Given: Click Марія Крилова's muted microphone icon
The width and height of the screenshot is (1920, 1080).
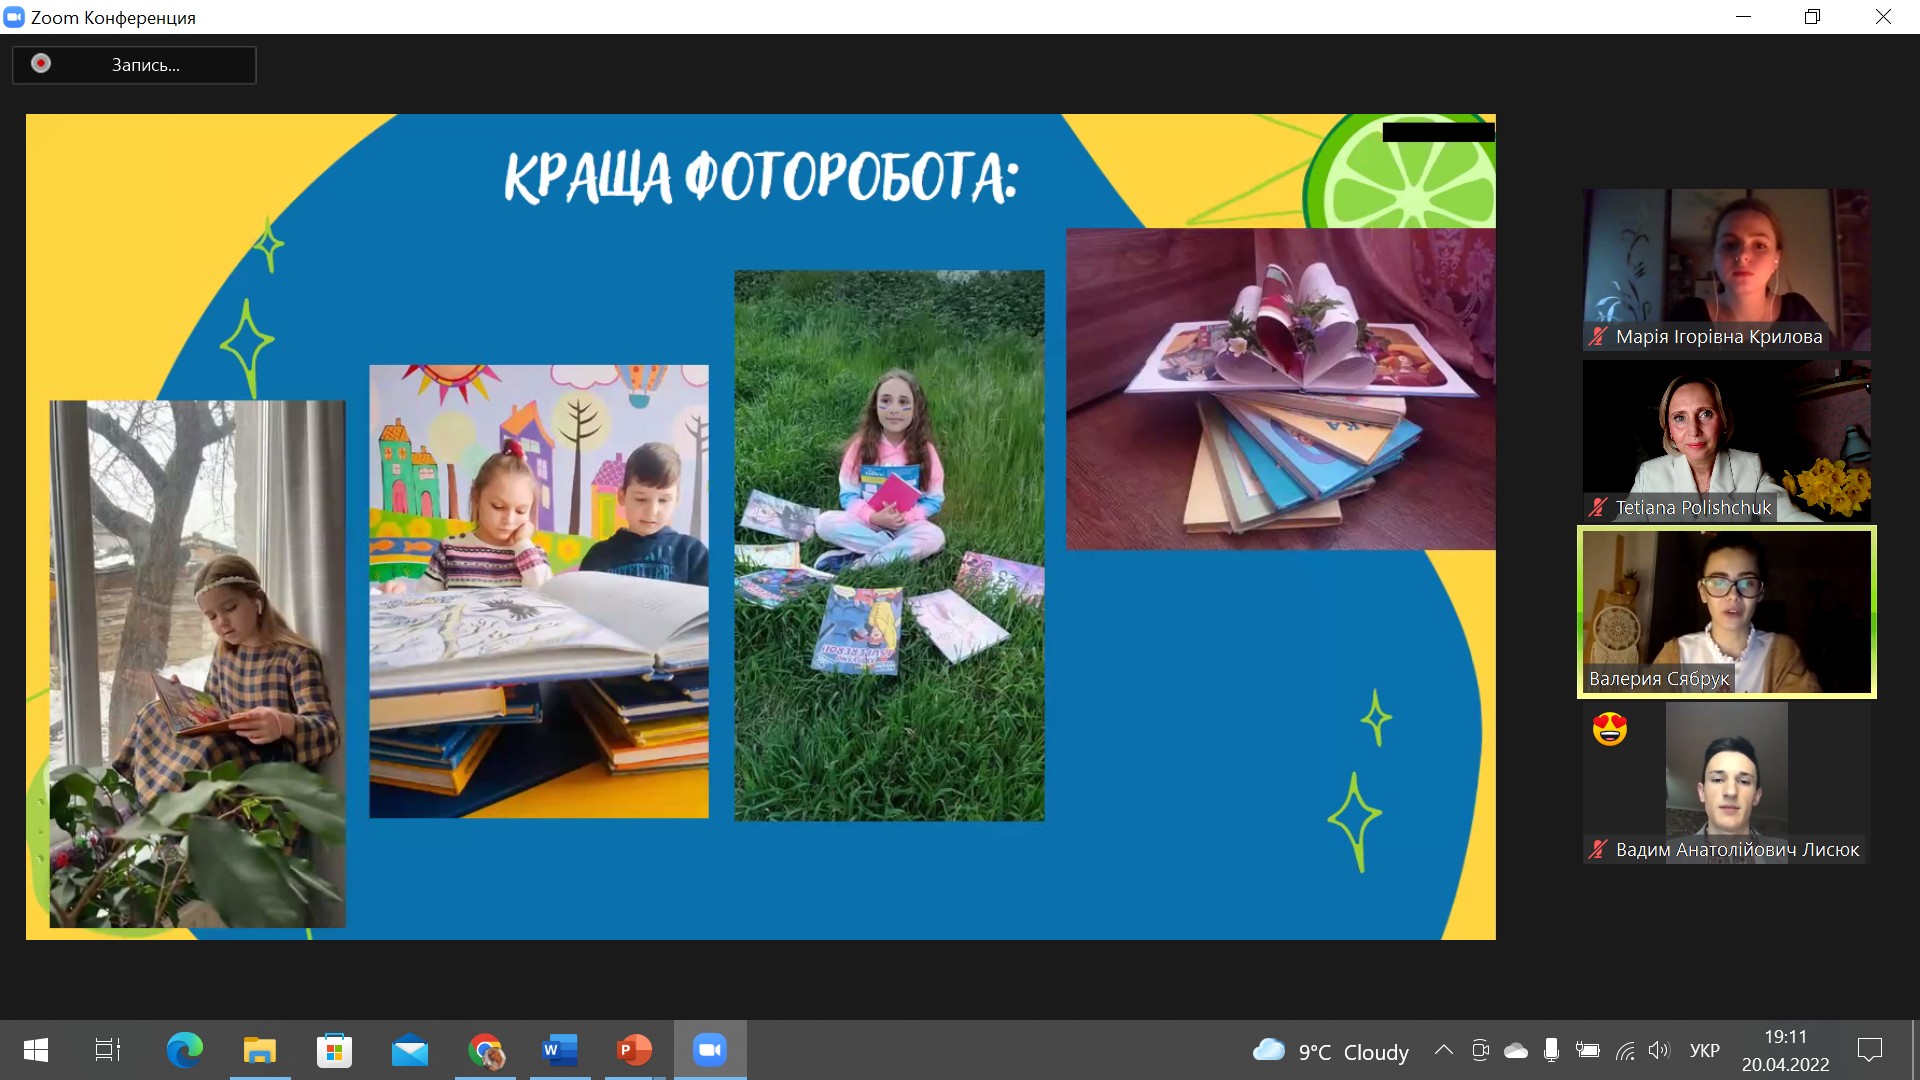Looking at the screenshot, I should (x=1598, y=337).
